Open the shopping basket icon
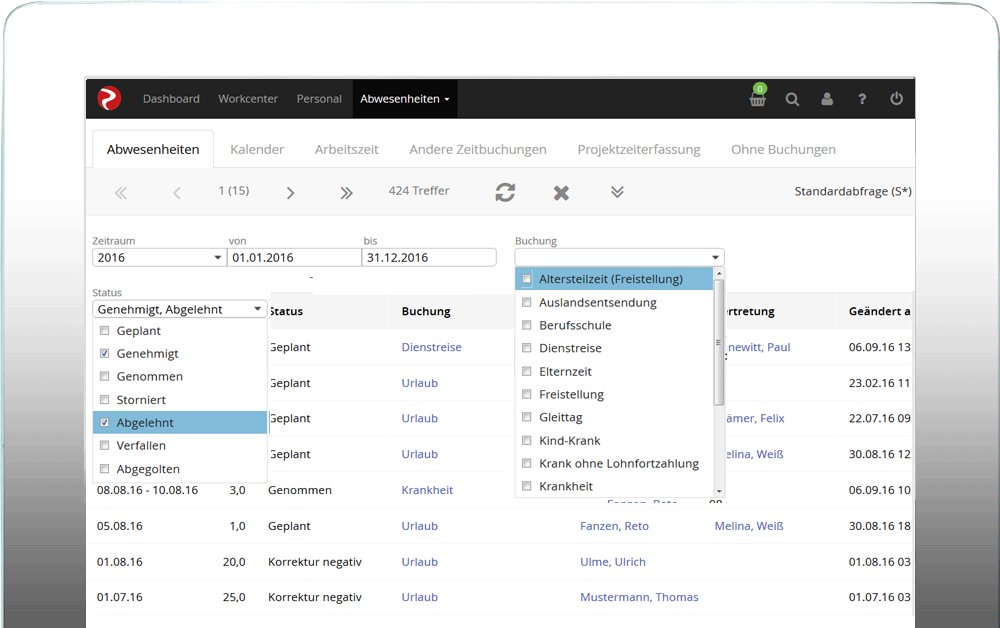Viewport: 1000px width, 628px height. click(758, 100)
